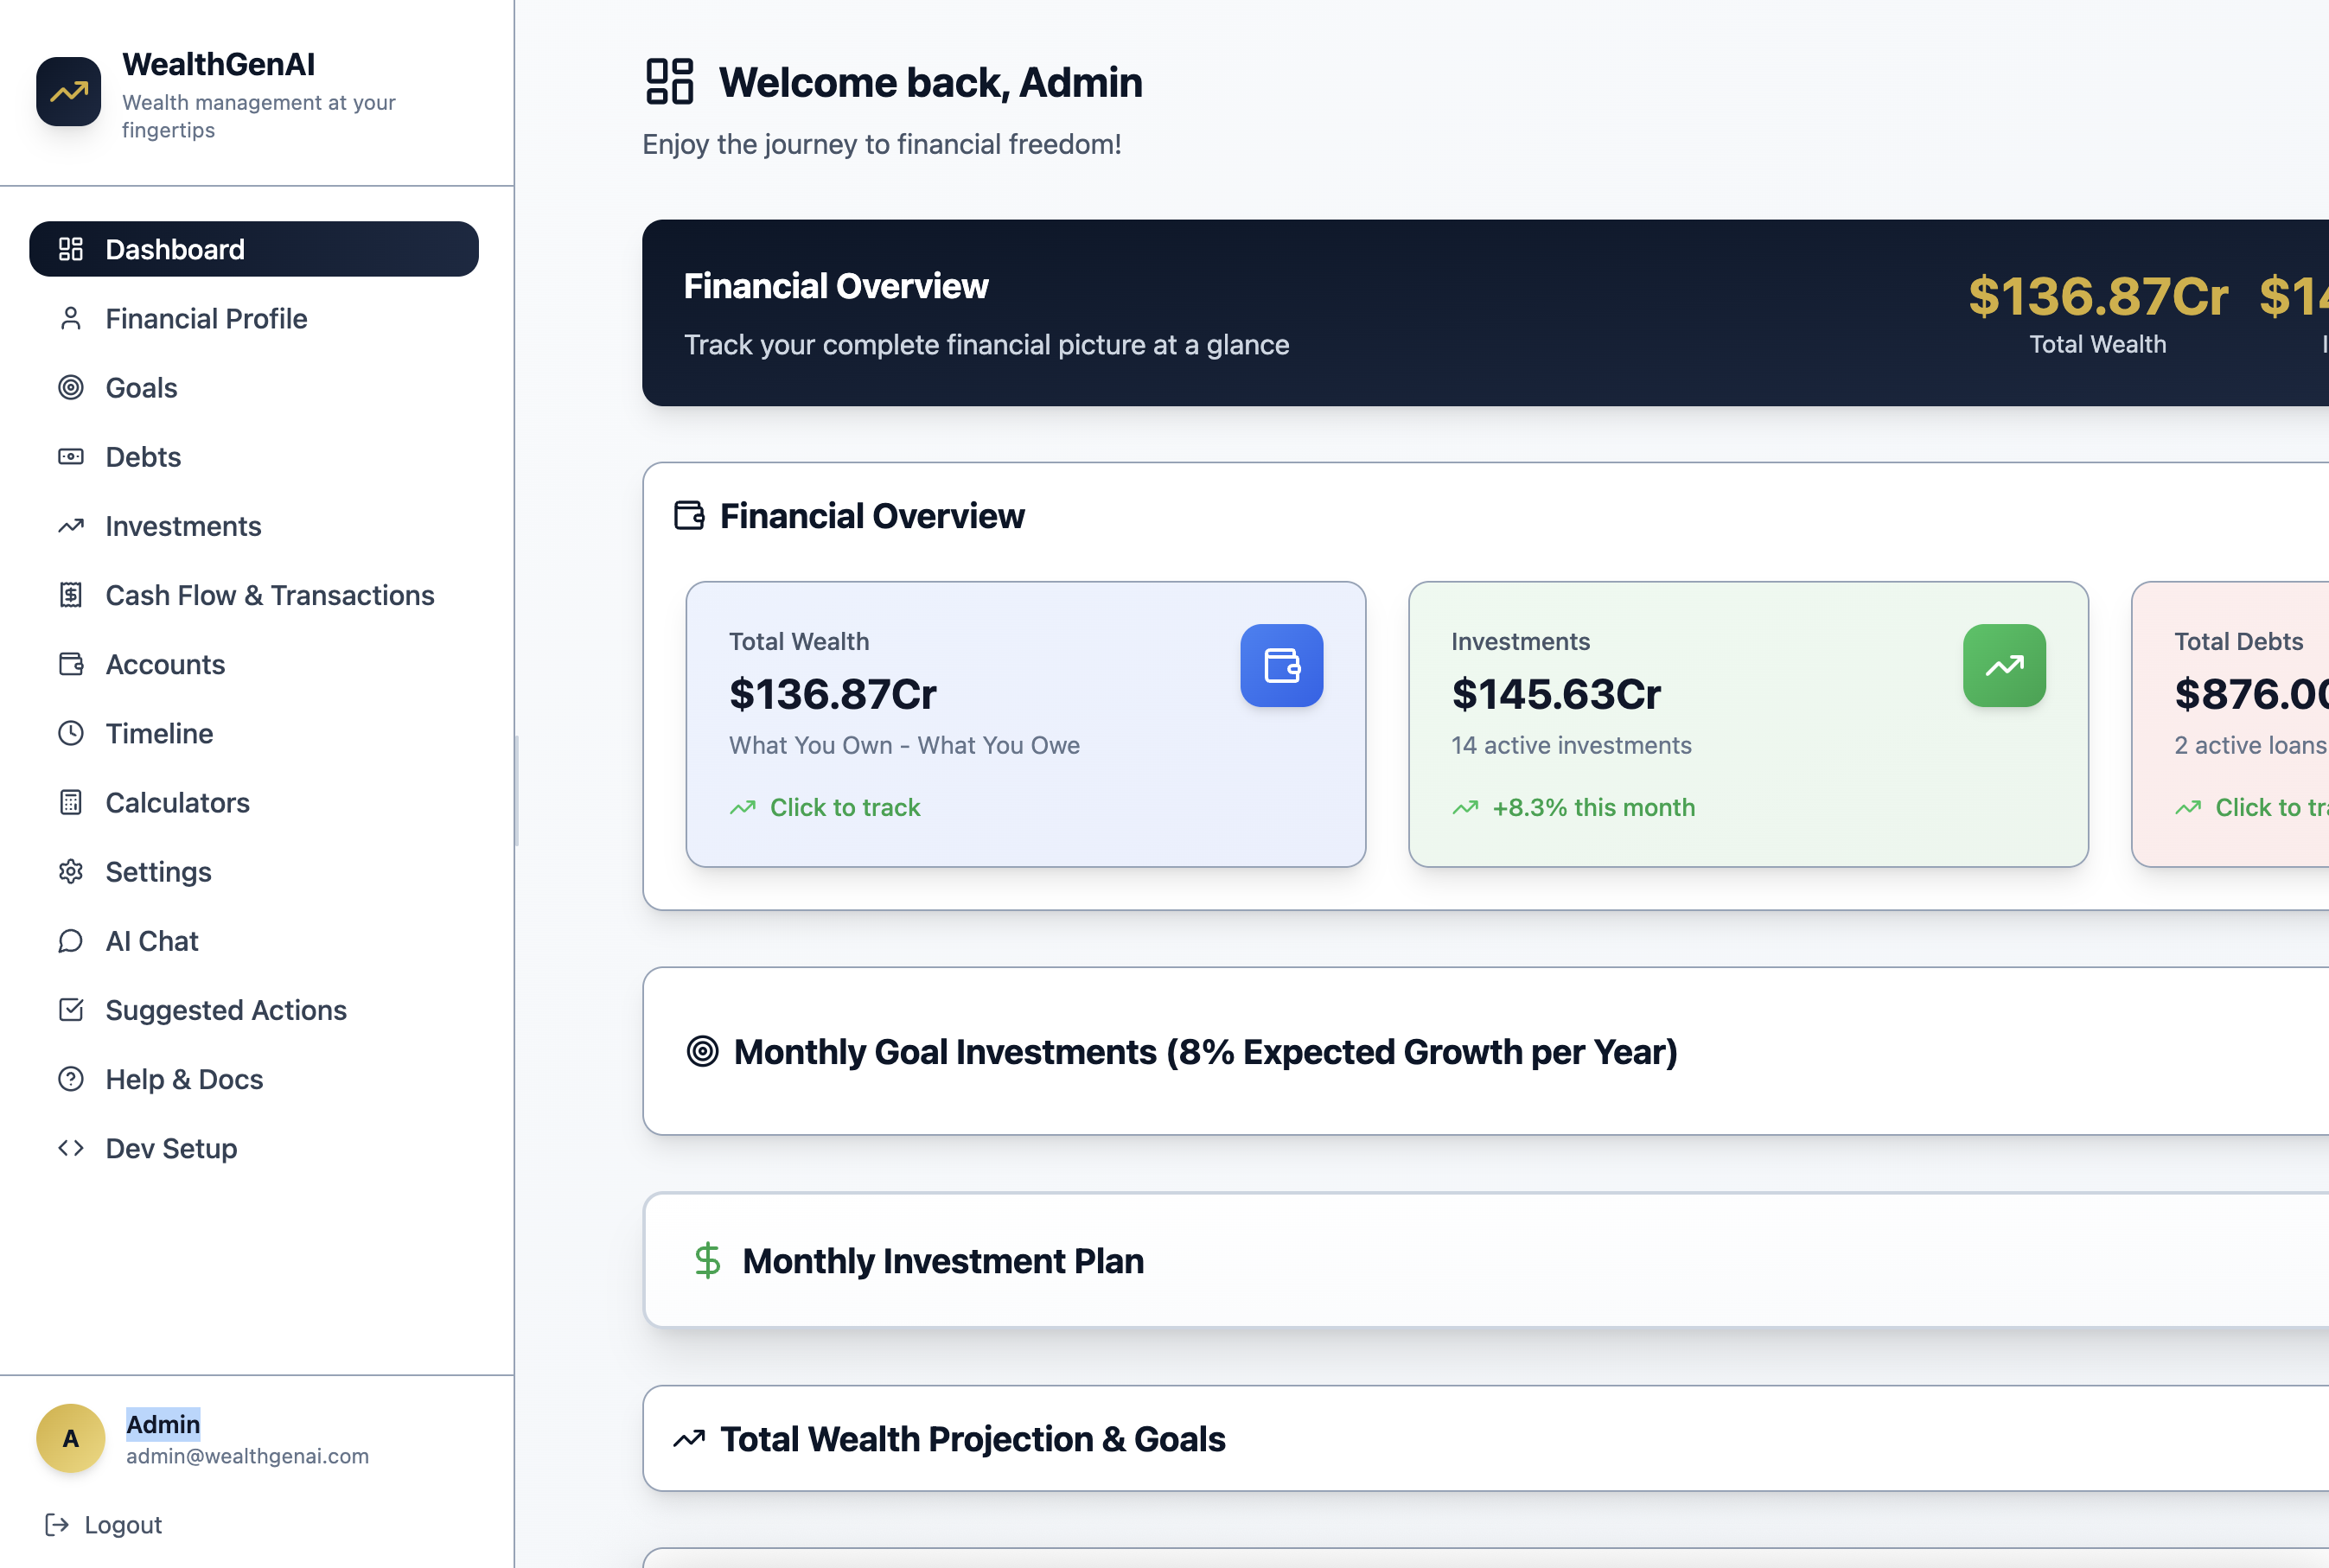Expand the Monthly Investment Plan section
Image resolution: width=2329 pixels, height=1568 pixels.
[x=943, y=1260]
